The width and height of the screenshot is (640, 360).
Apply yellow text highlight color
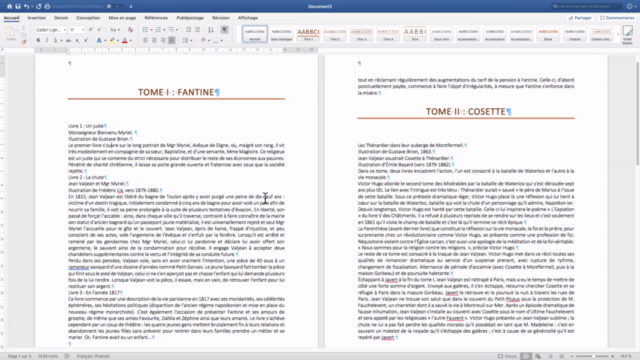[112, 40]
